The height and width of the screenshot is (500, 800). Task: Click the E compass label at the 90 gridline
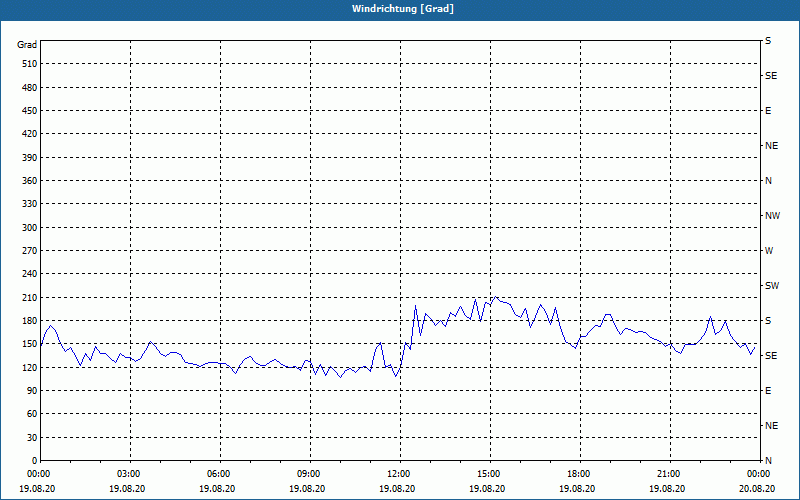point(768,390)
